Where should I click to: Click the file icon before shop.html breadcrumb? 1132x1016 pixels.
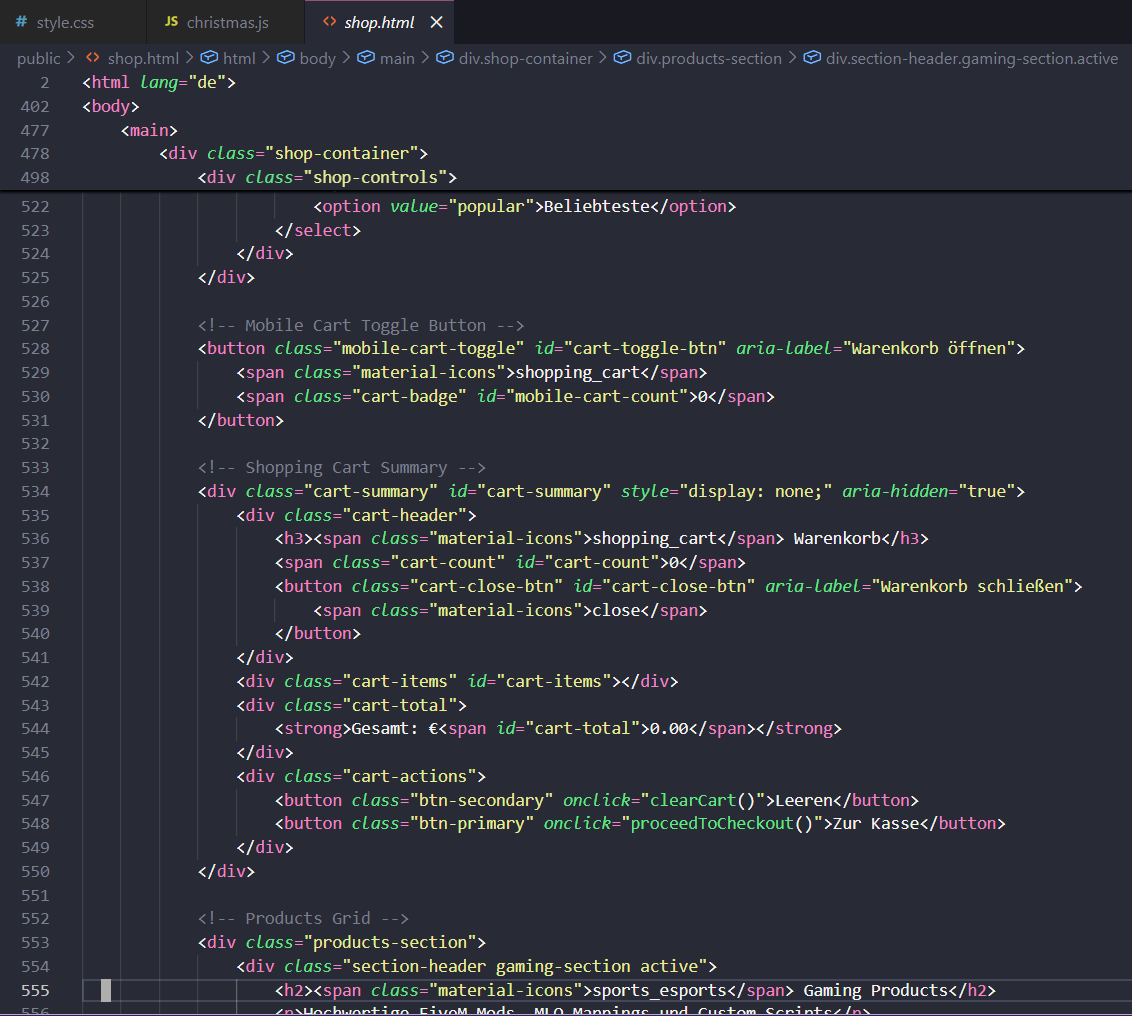click(x=93, y=58)
